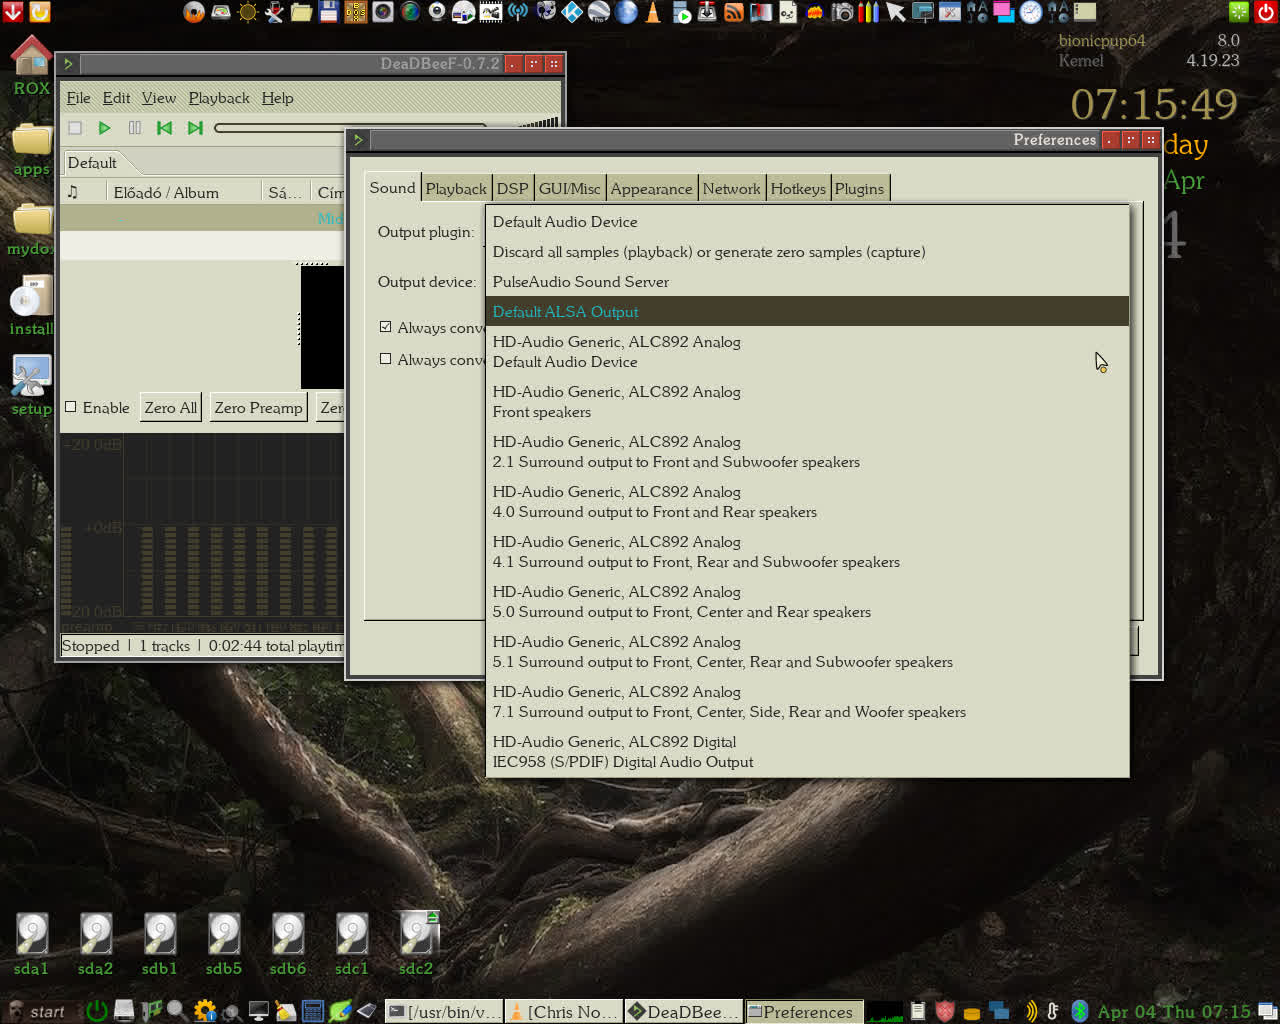
Task: Open the RSS feed icon in top panel
Action: (x=734, y=12)
